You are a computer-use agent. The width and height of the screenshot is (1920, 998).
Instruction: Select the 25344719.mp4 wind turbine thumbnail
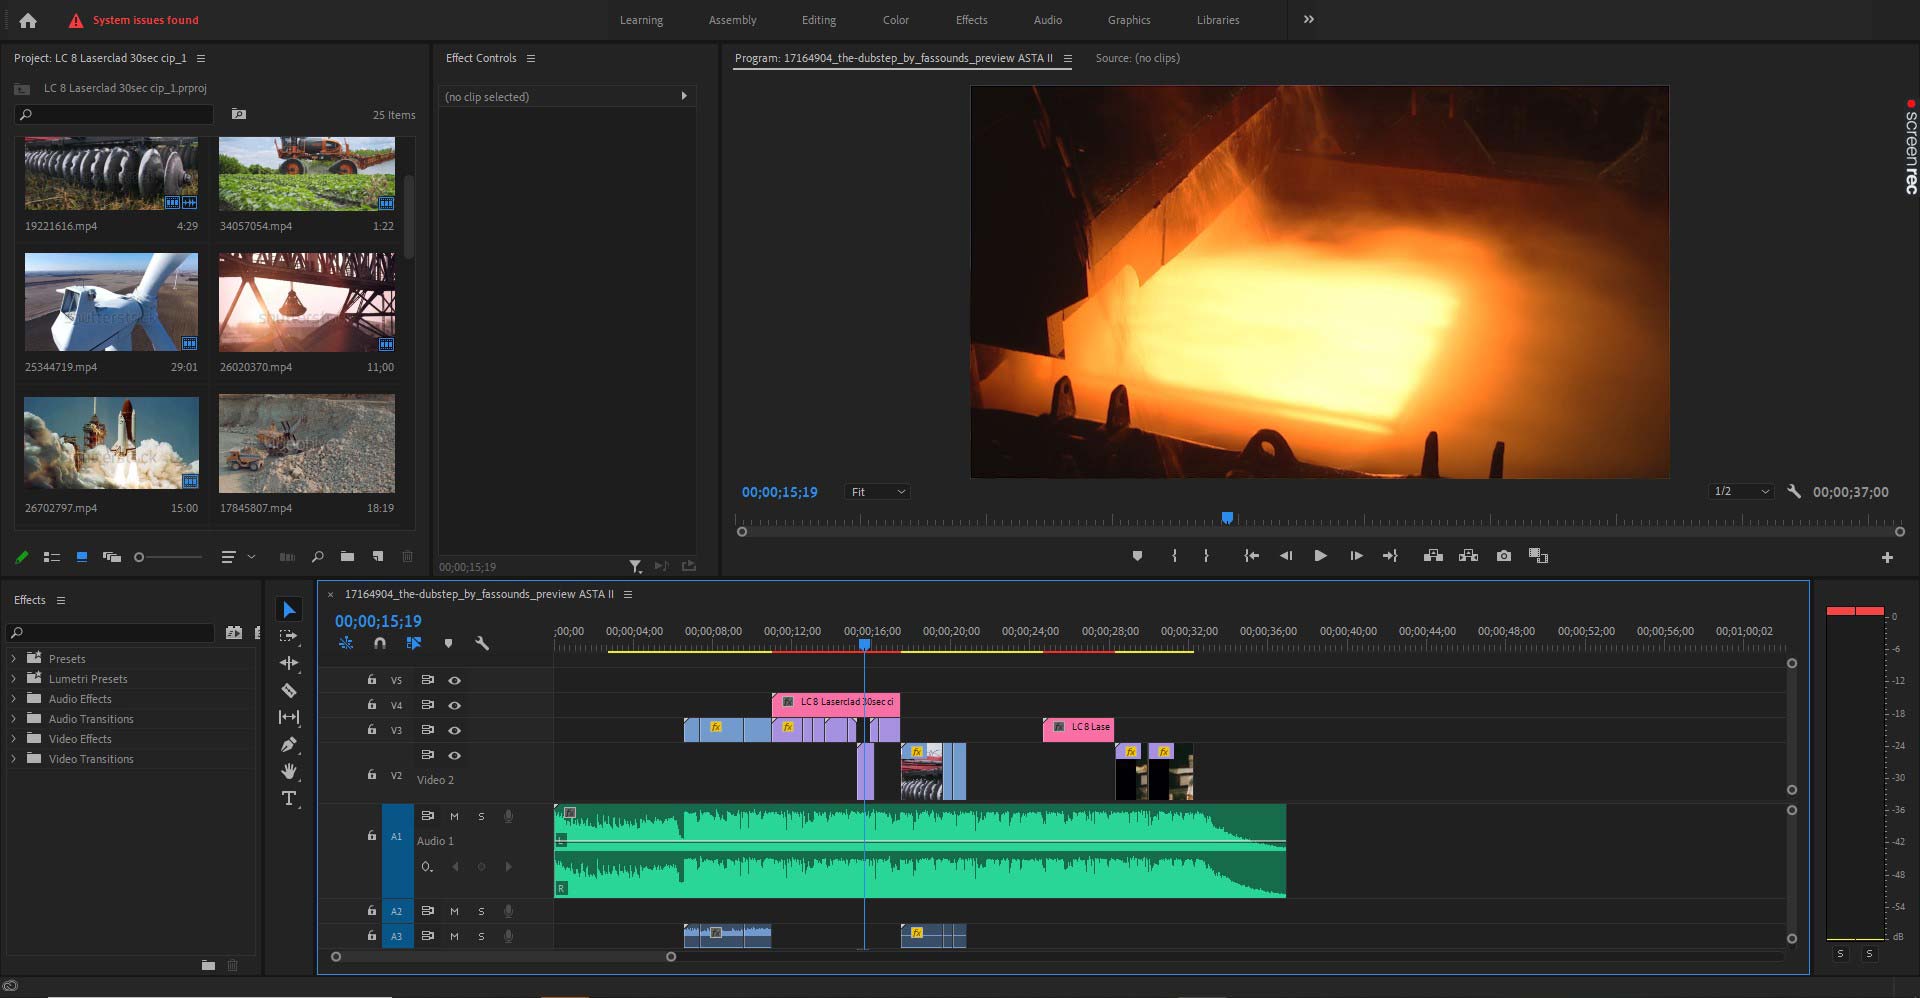tap(111, 302)
